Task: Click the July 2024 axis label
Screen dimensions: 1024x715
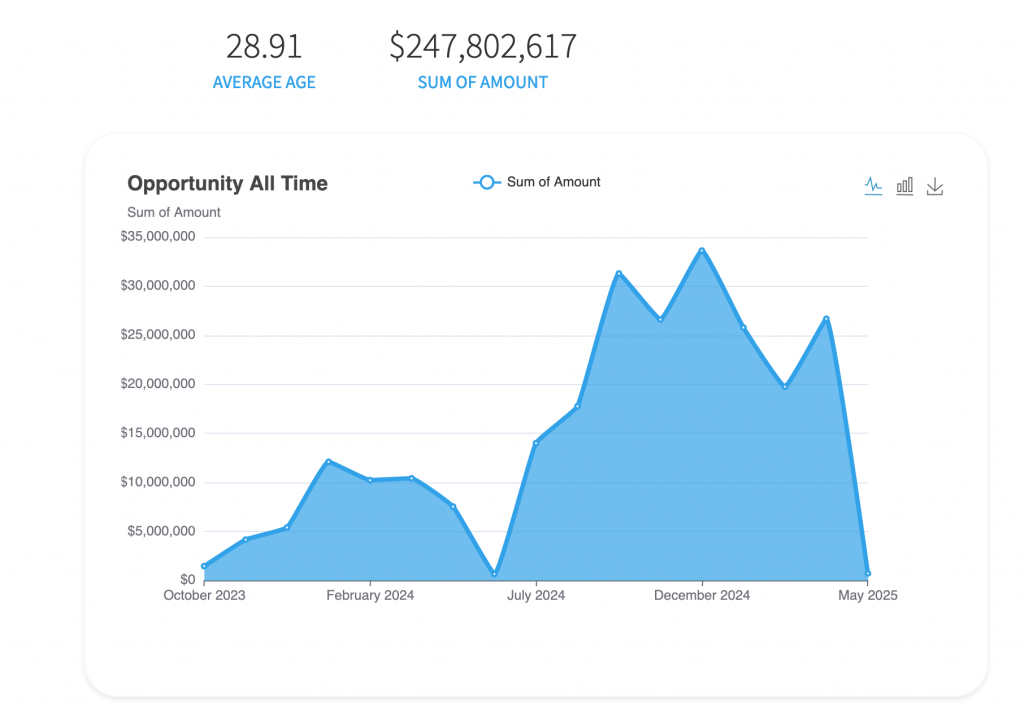Action: pos(537,595)
